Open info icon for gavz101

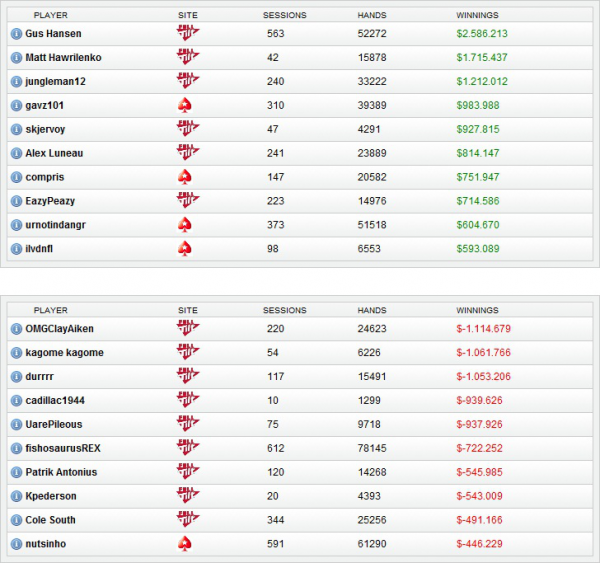point(16,105)
